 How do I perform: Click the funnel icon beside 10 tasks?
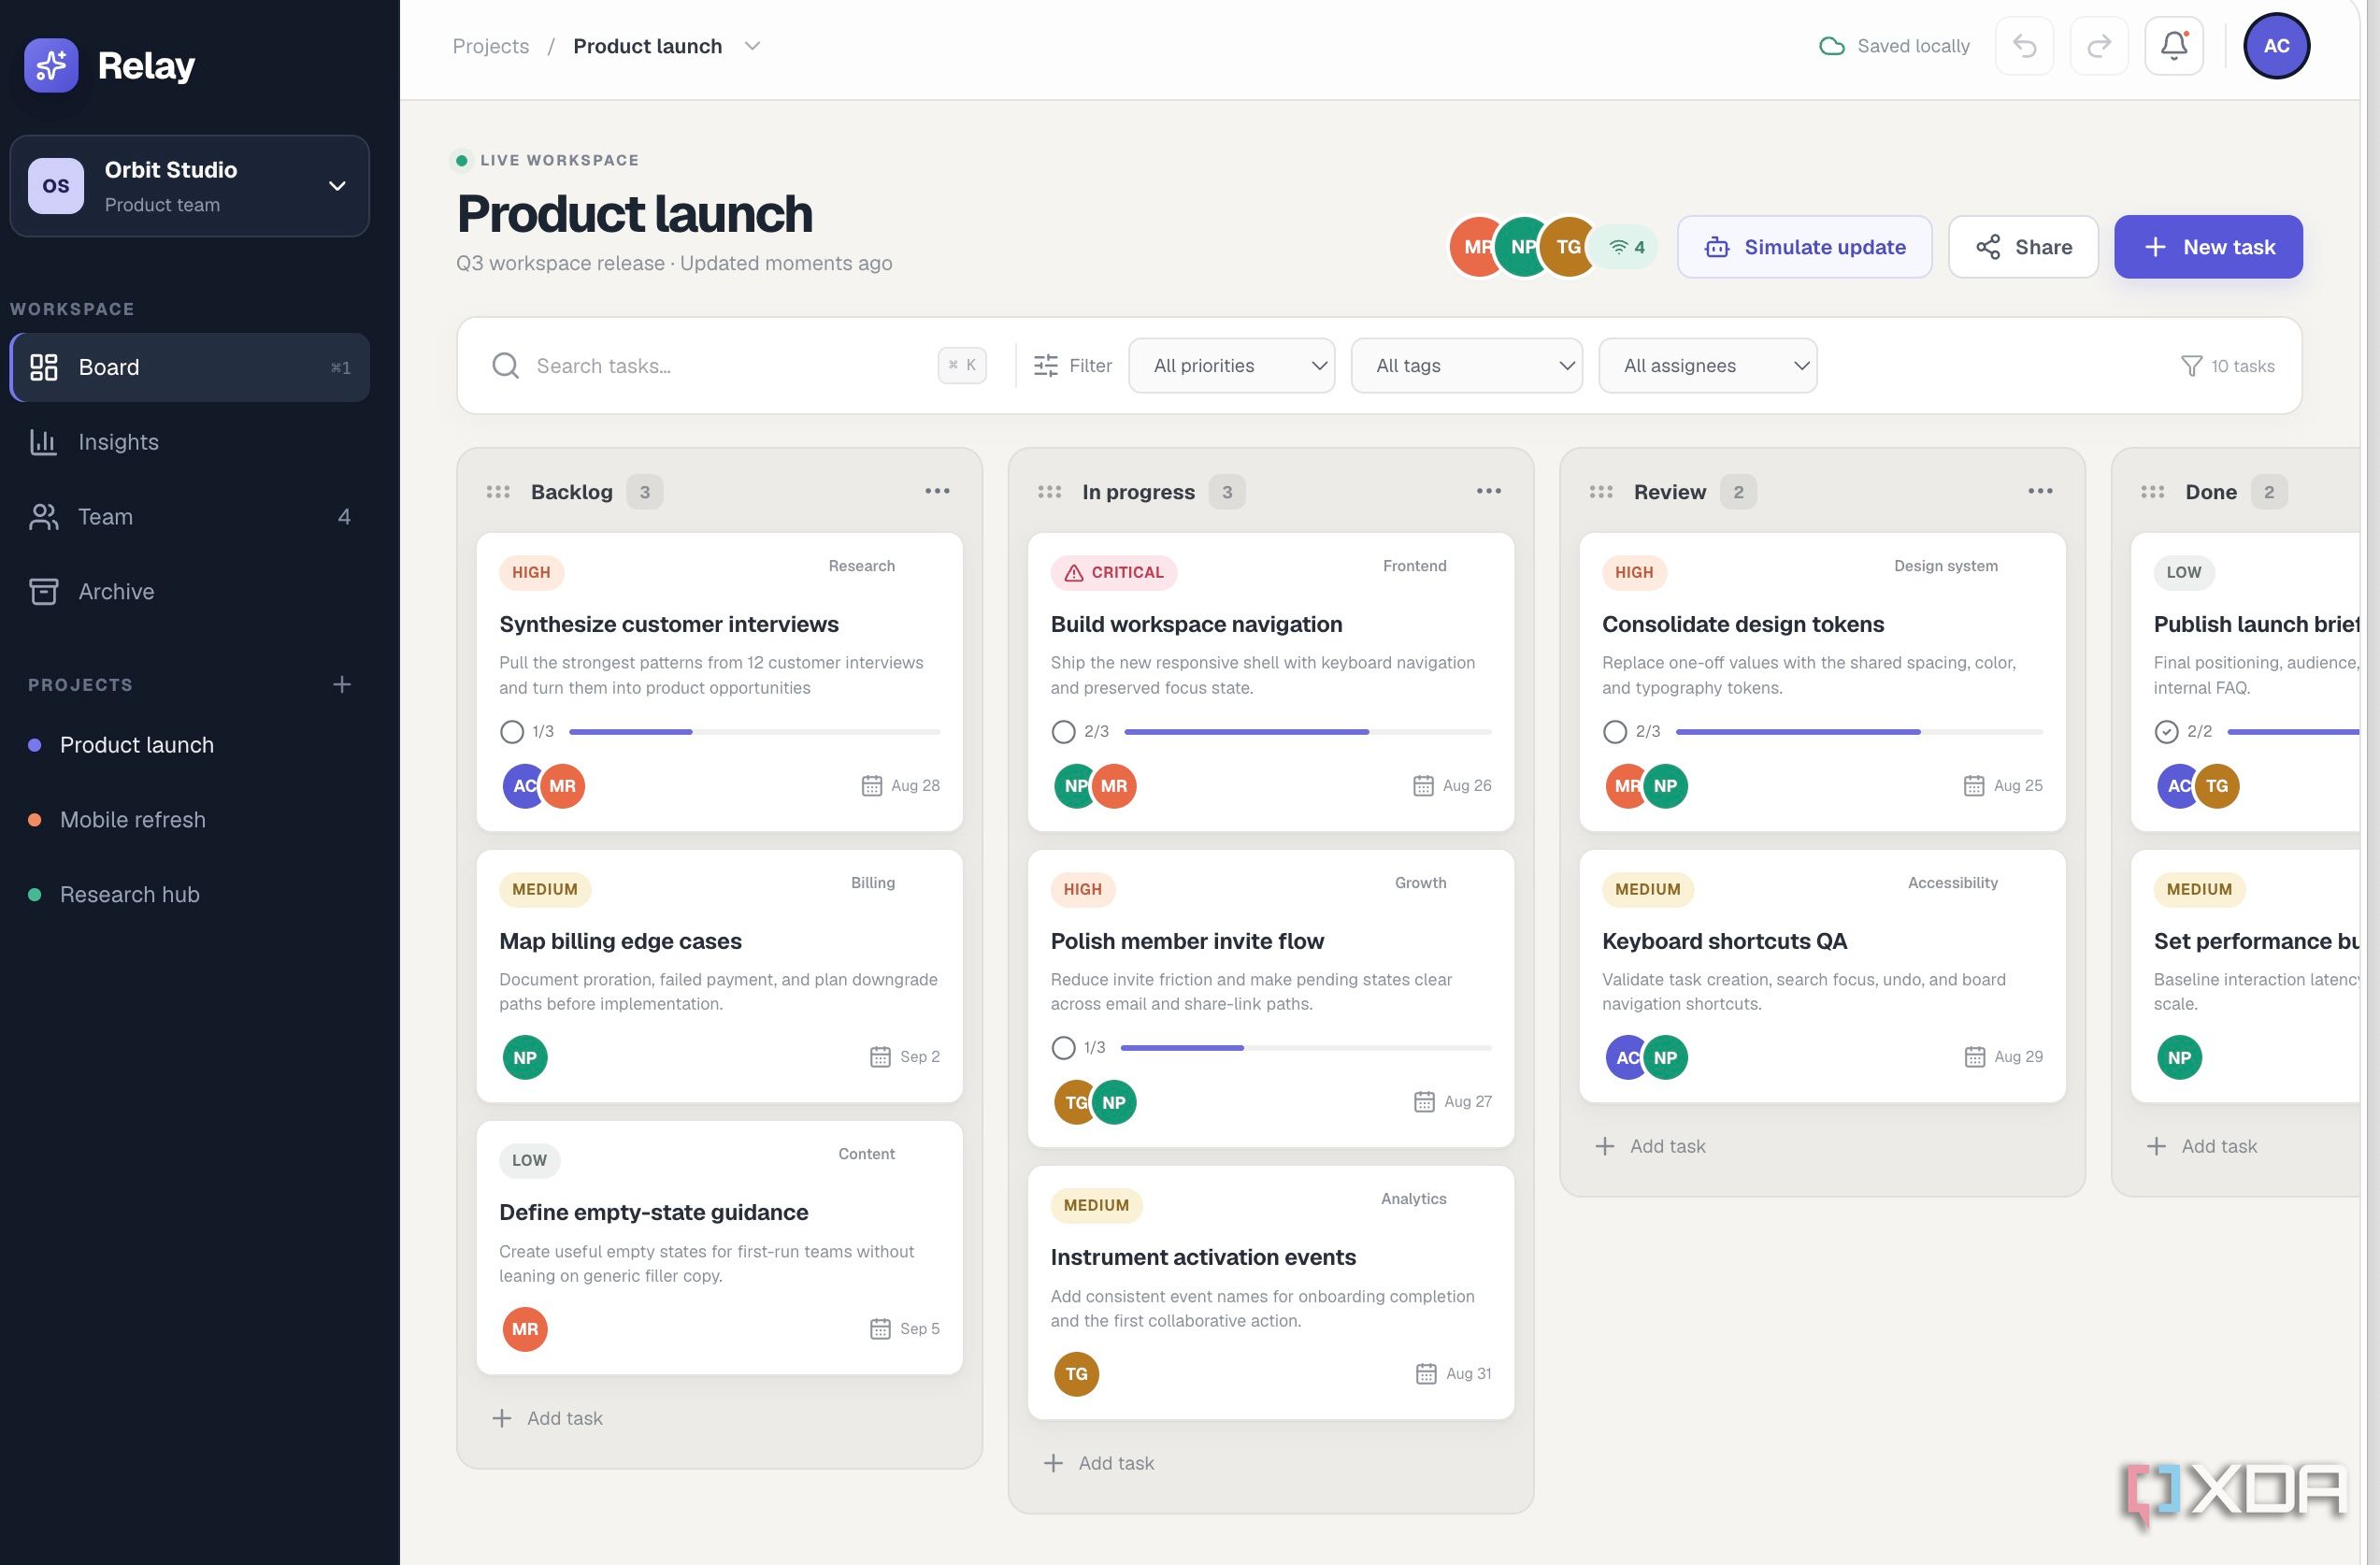click(x=2191, y=366)
